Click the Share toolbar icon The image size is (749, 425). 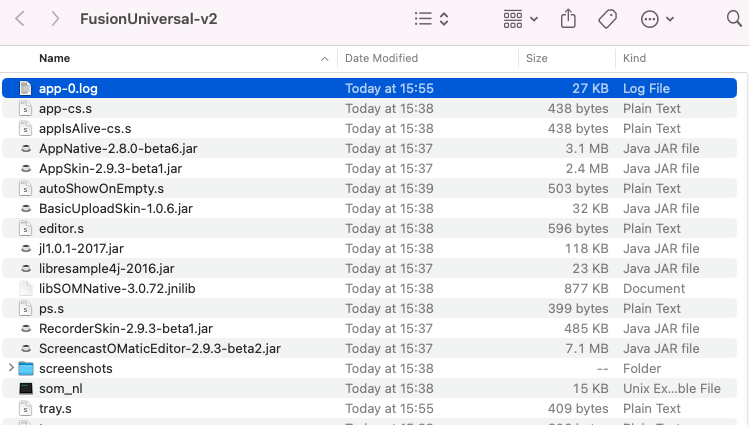tap(569, 19)
